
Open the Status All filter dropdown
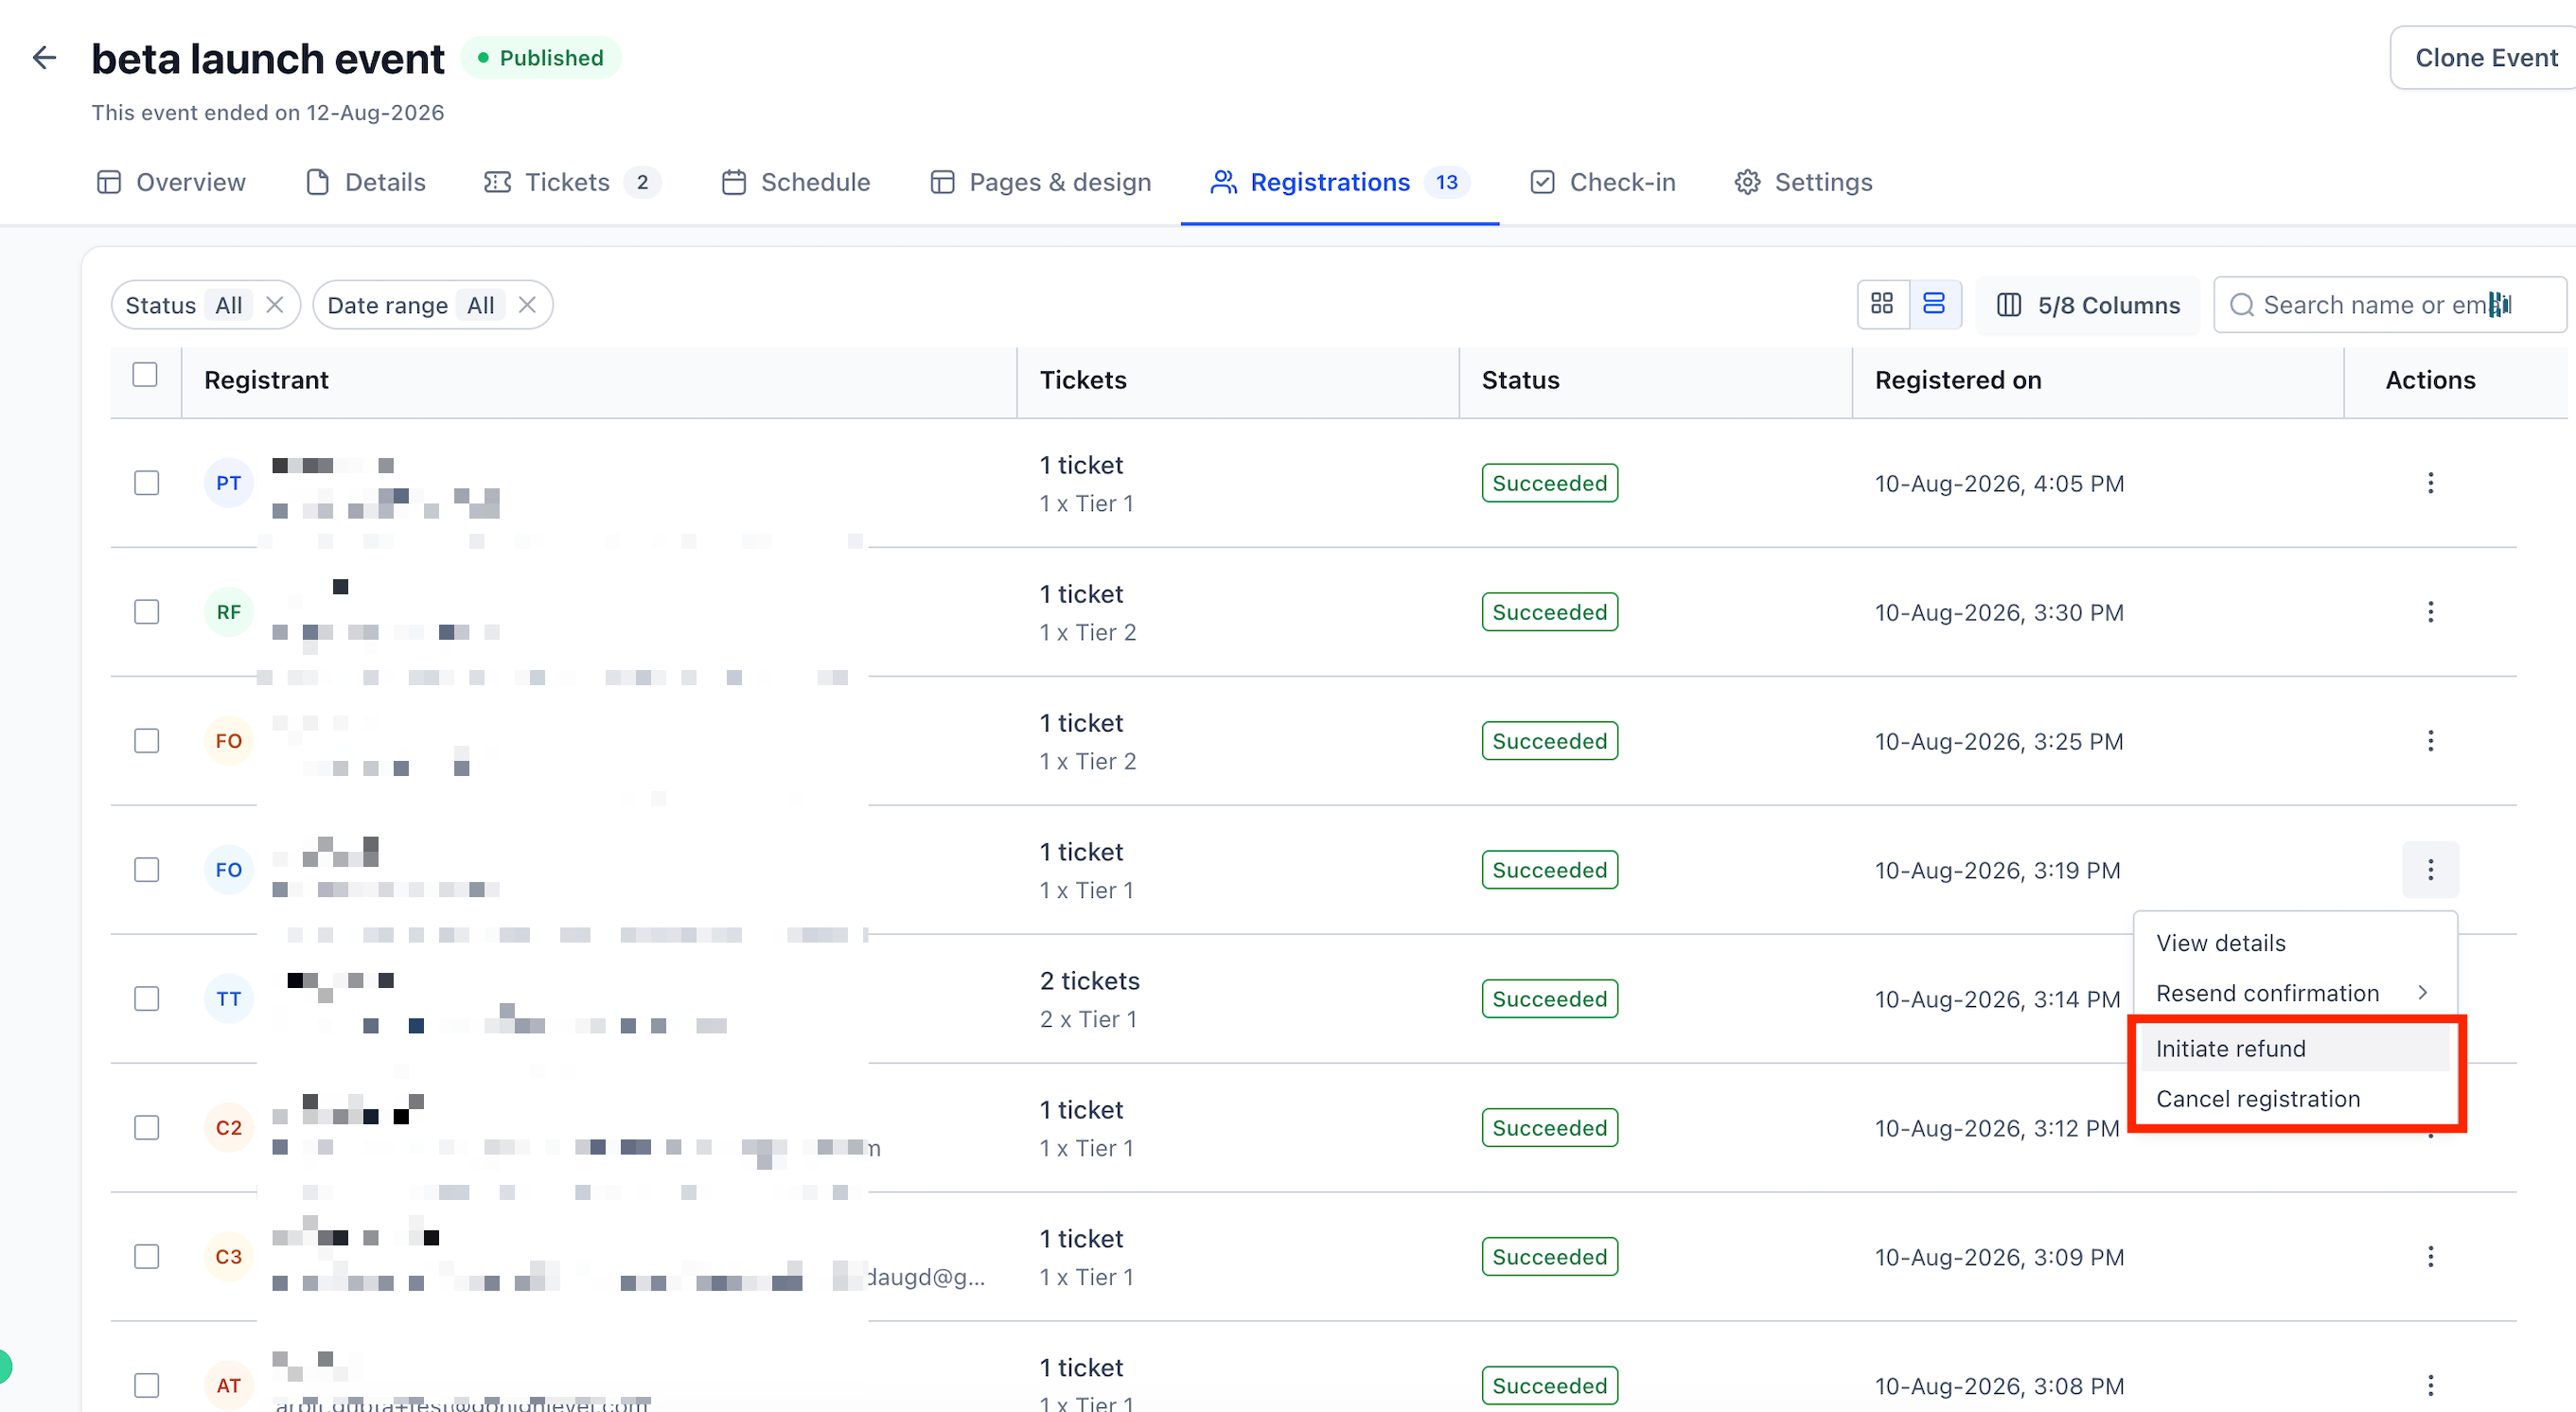pos(185,305)
